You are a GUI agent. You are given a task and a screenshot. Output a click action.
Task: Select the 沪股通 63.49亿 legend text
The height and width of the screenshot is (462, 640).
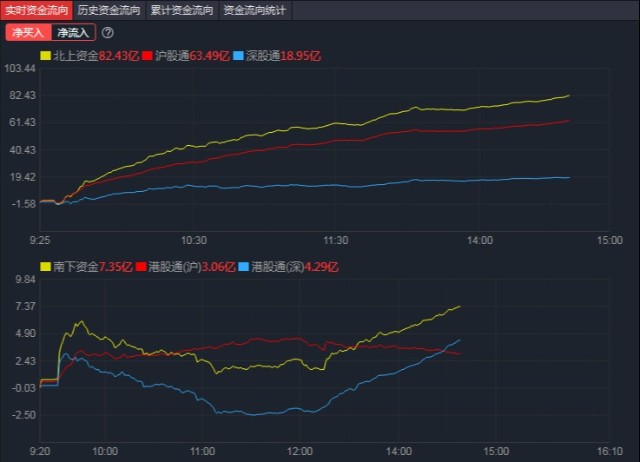pos(189,54)
